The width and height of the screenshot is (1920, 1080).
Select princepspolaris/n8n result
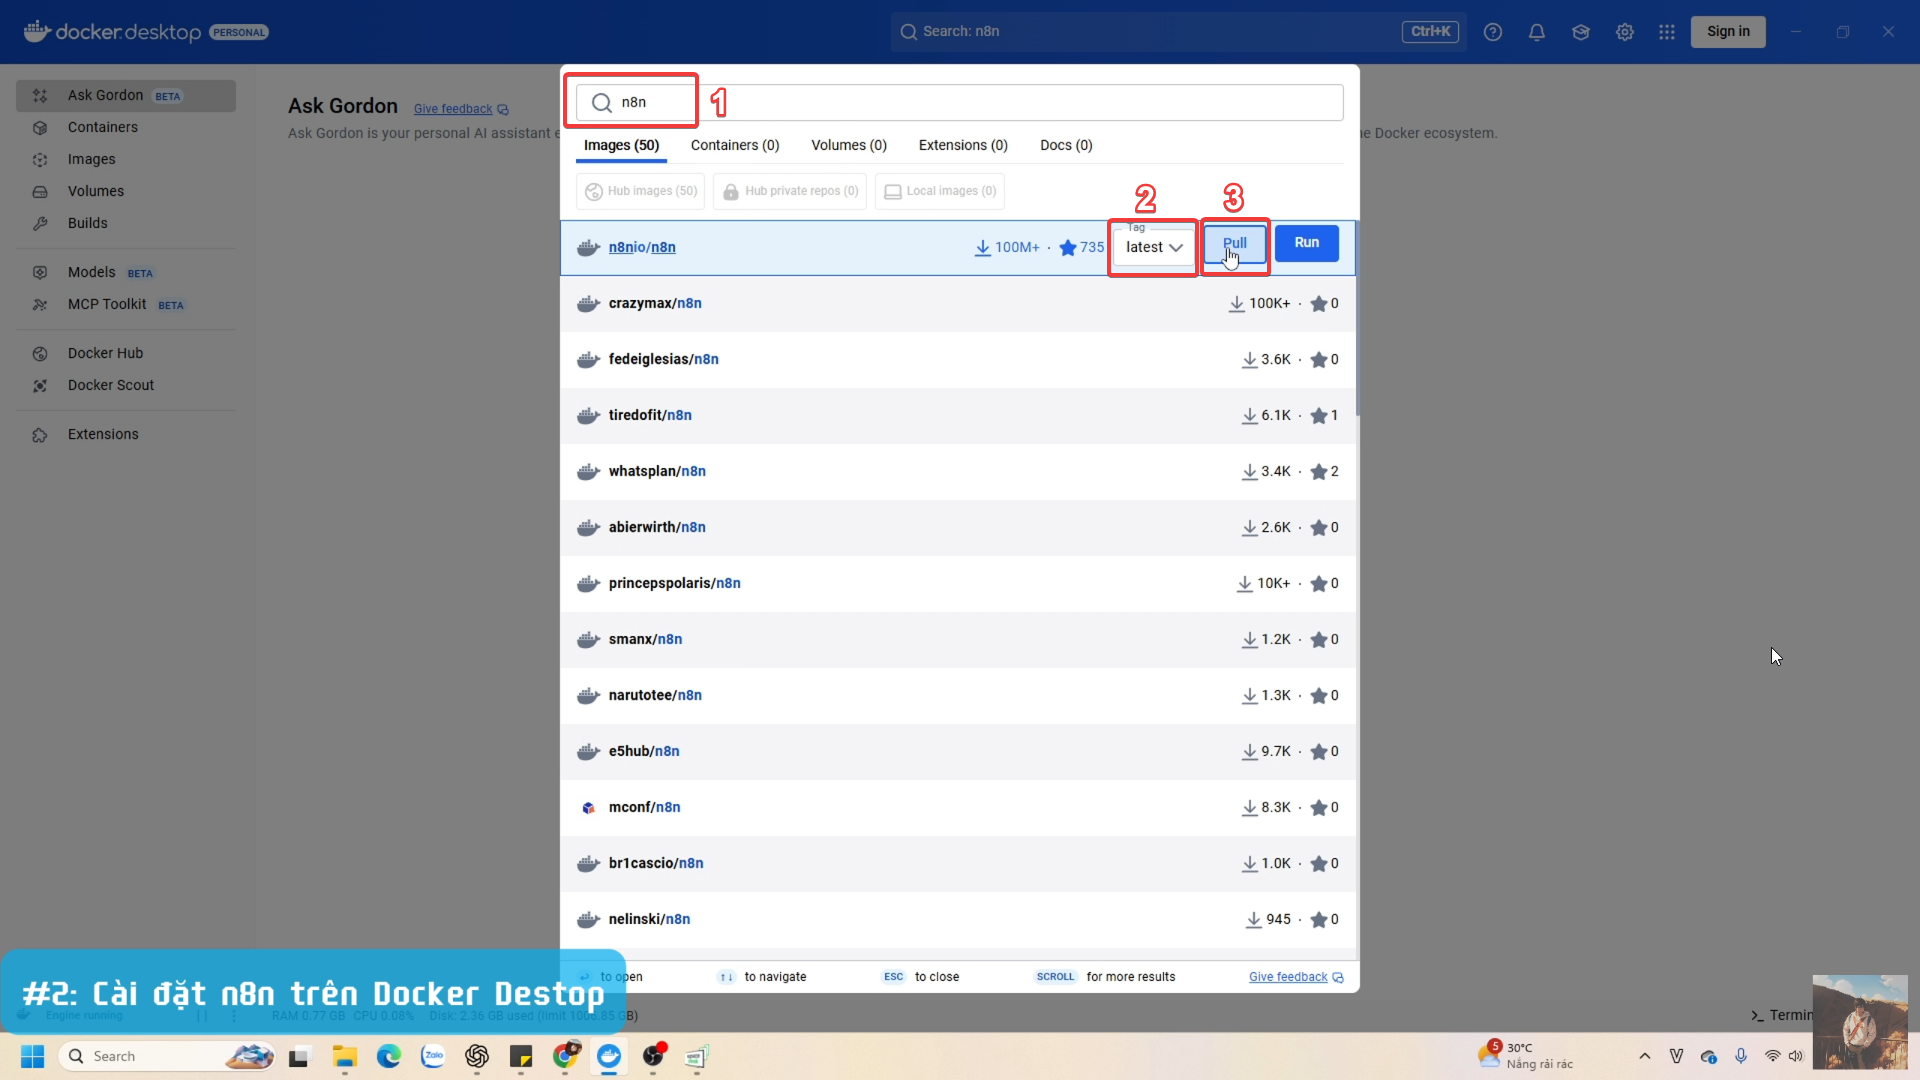(x=958, y=583)
